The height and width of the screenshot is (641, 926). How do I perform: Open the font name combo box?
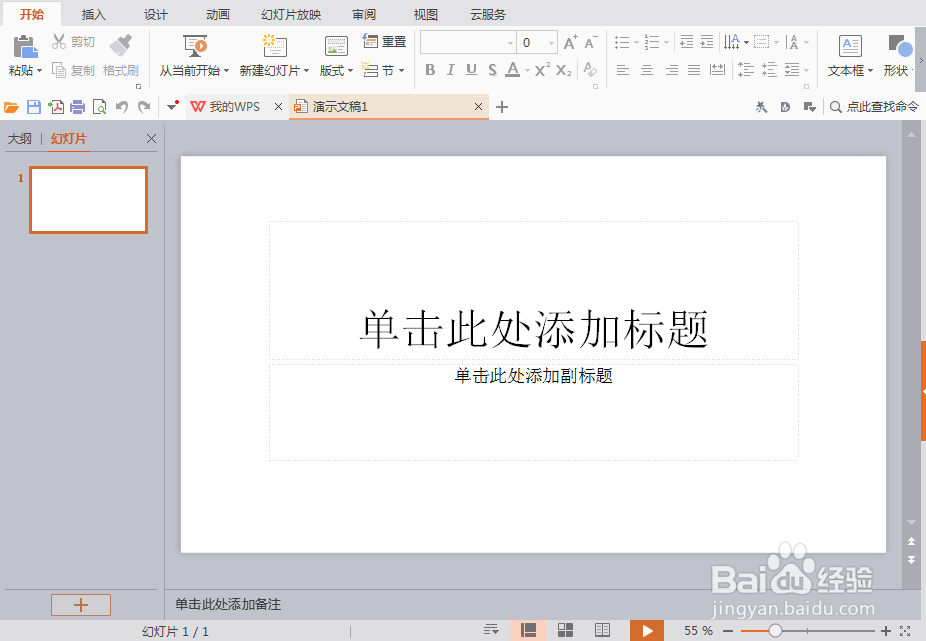click(x=468, y=43)
